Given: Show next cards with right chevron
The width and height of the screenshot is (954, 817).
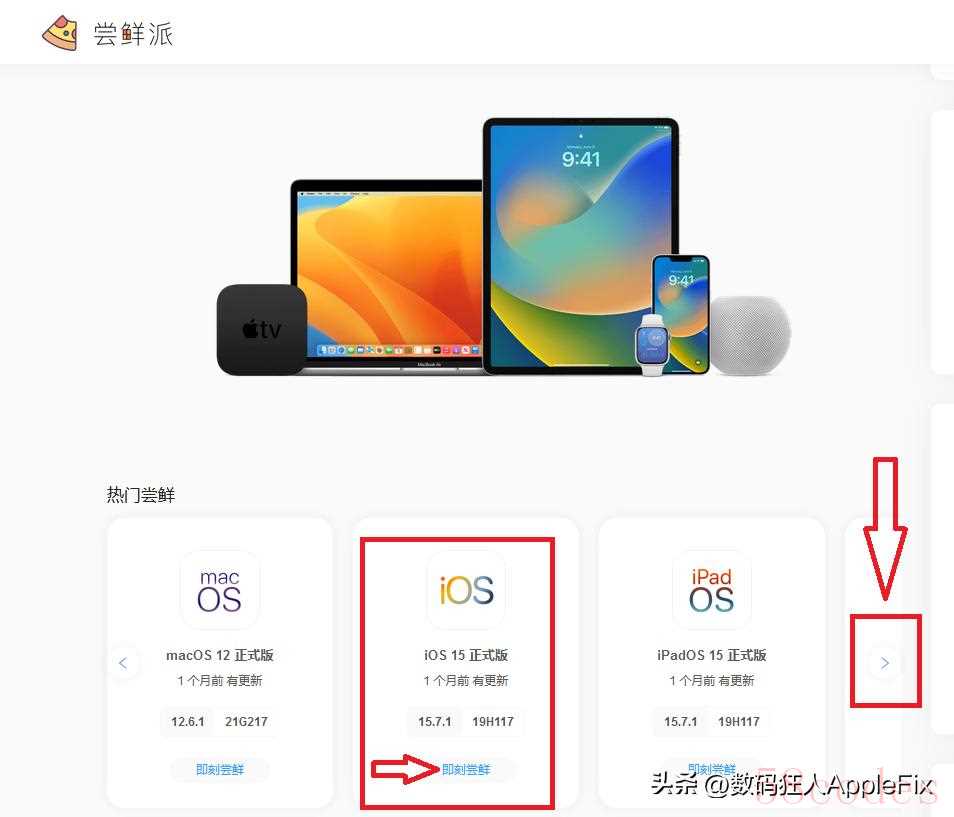Looking at the screenshot, I should (x=885, y=662).
